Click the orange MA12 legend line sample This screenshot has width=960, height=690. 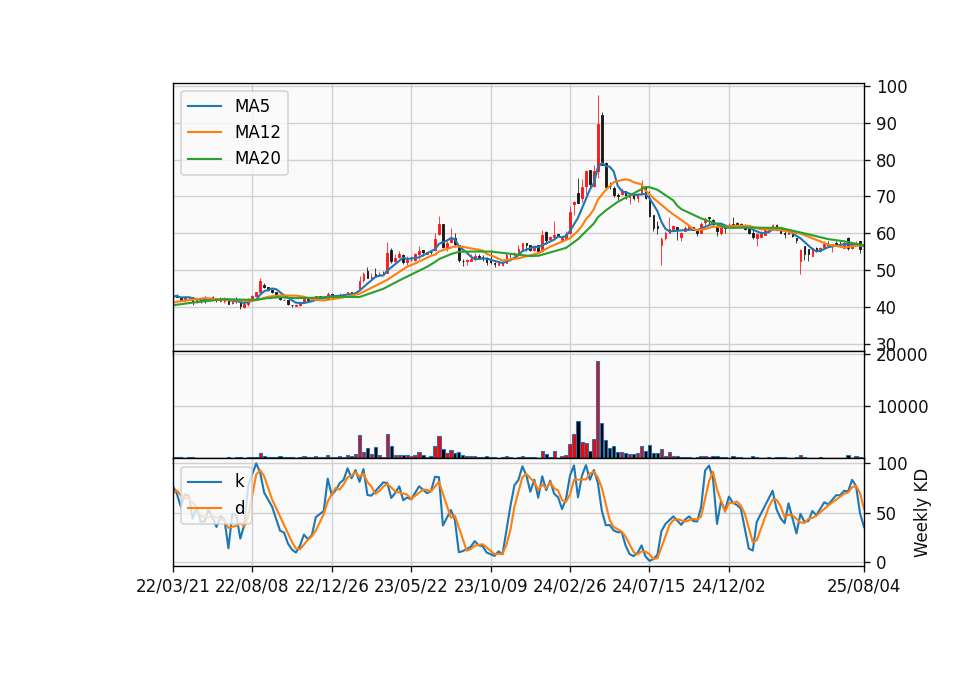[204, 132]
